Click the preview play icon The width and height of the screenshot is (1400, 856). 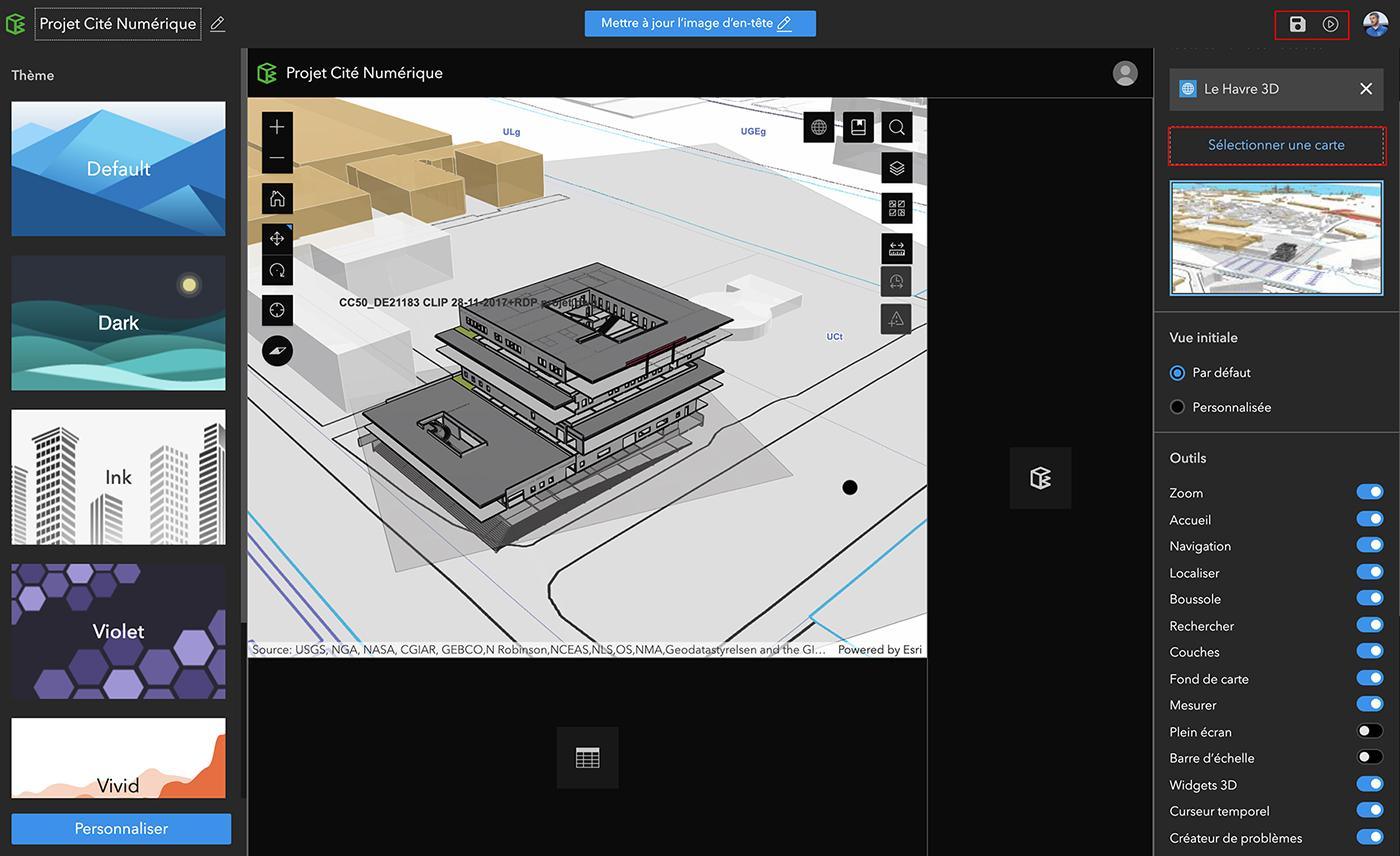(x=1330, y=24)
